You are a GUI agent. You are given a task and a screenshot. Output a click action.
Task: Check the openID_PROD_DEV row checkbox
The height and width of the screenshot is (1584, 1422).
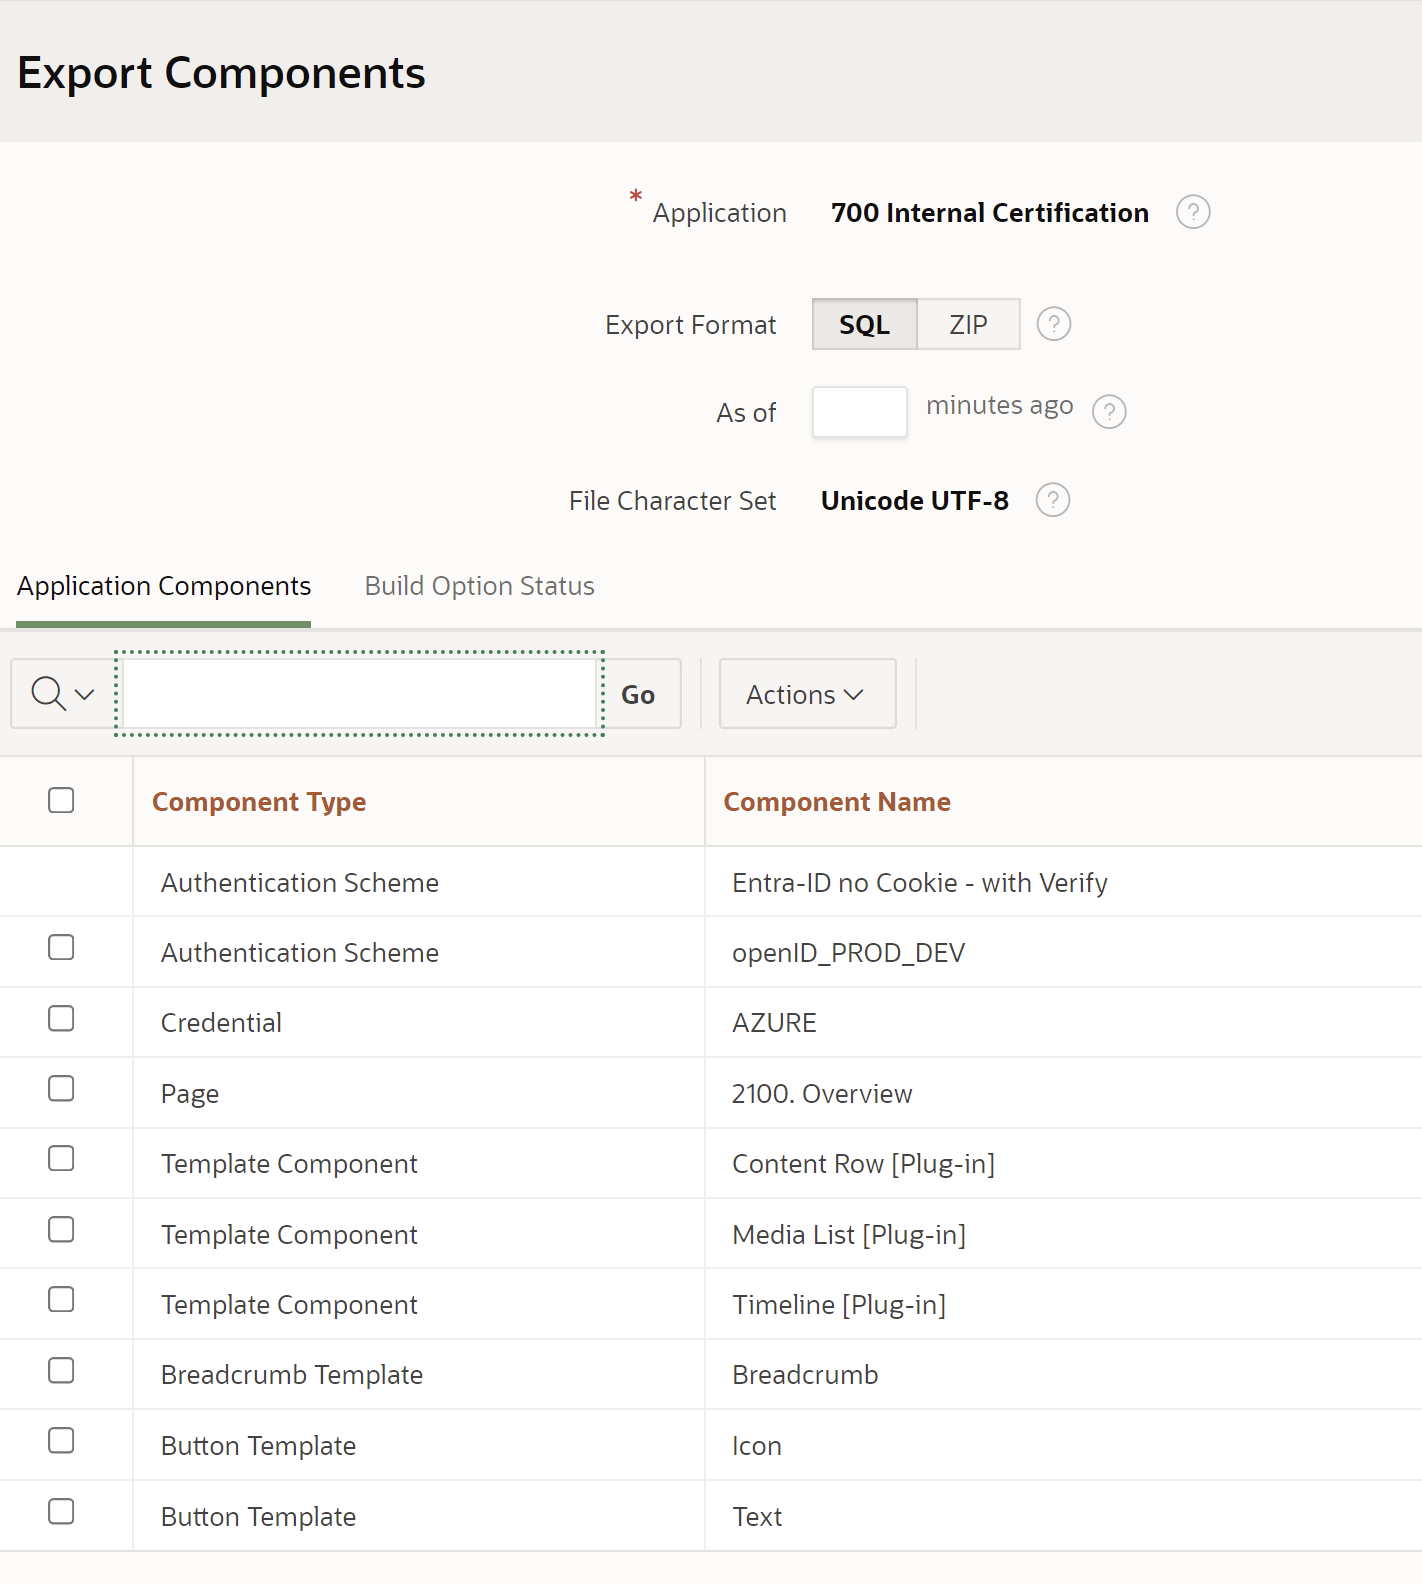(x=61, y=947)
